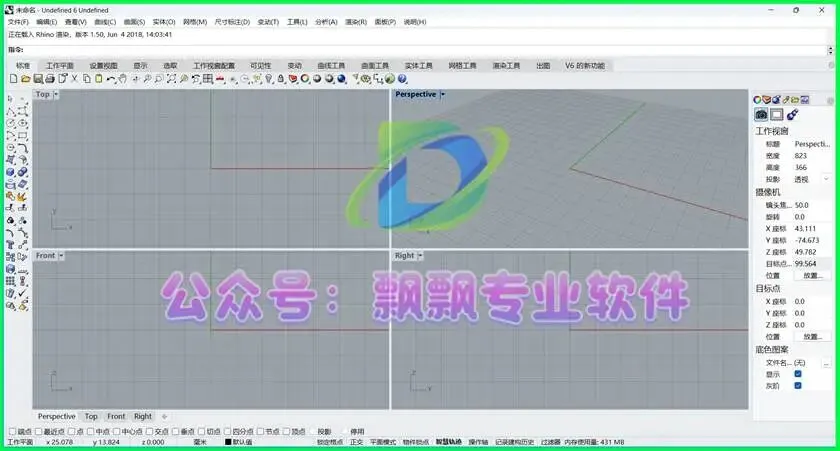
Task: Select the Pan hand tool icon
Action: point(123,79)
